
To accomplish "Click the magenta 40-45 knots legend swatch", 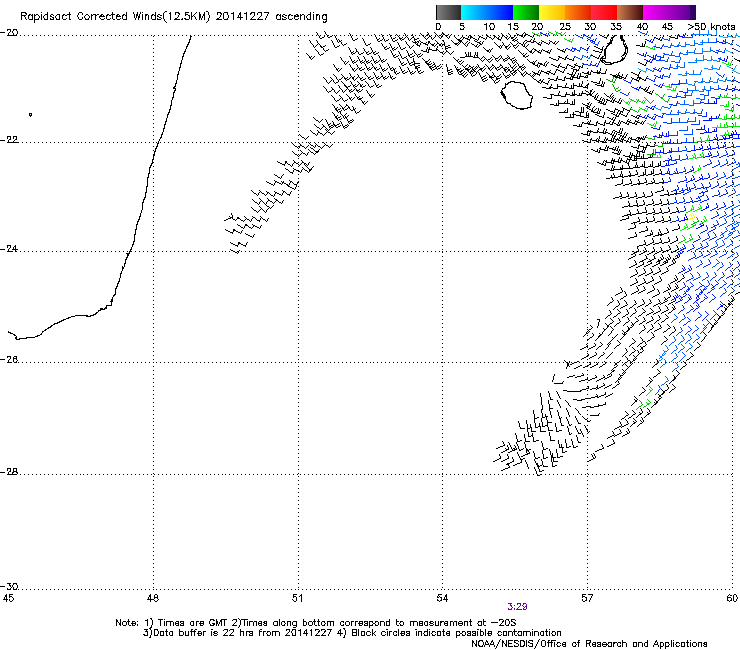I will pyautogui.click(x=656, y=12).
